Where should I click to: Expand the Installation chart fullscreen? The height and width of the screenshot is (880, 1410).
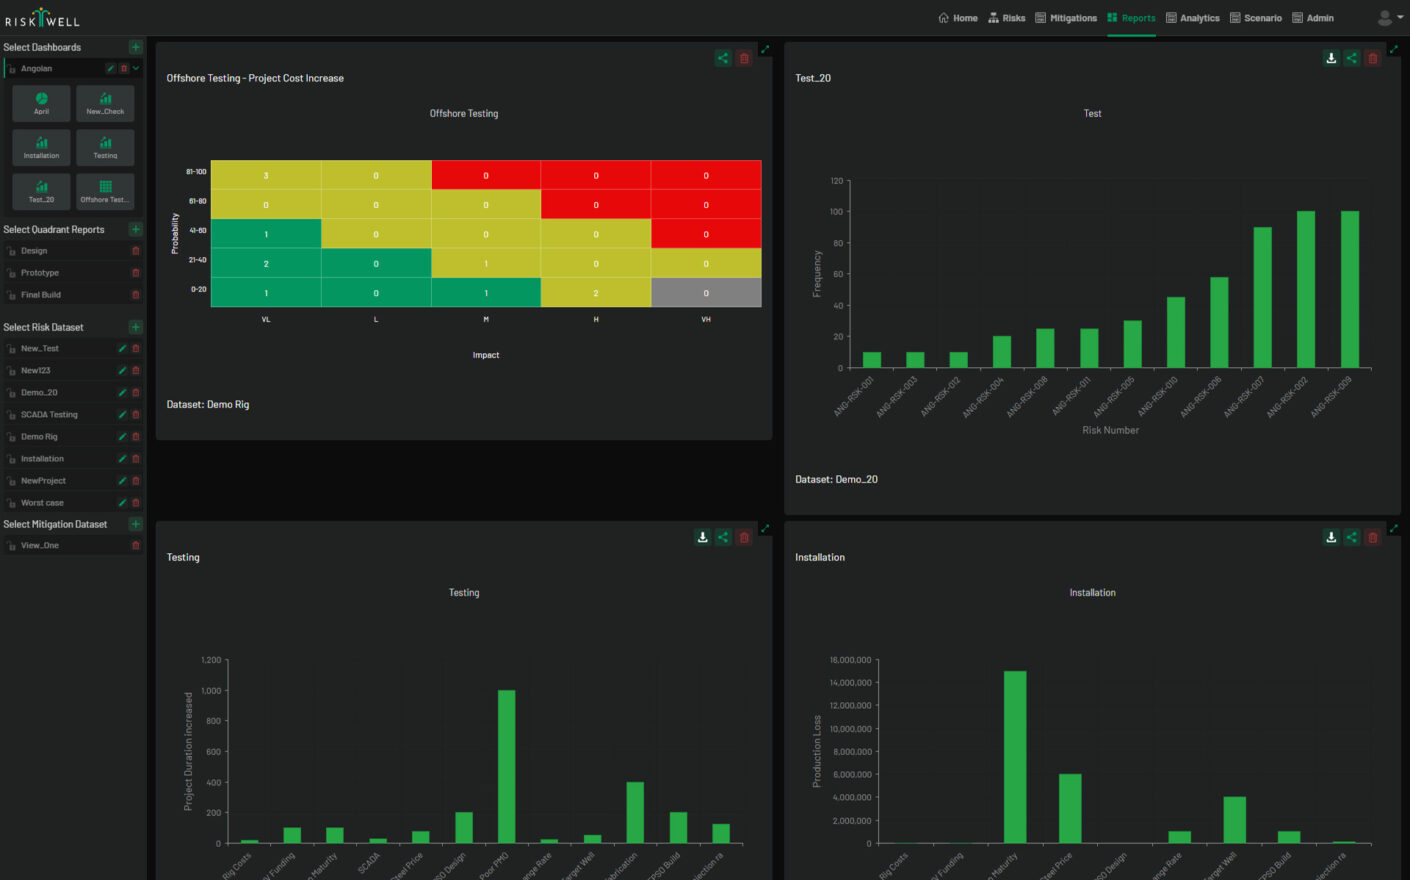pyautogui.click(x=1394, y=528)
